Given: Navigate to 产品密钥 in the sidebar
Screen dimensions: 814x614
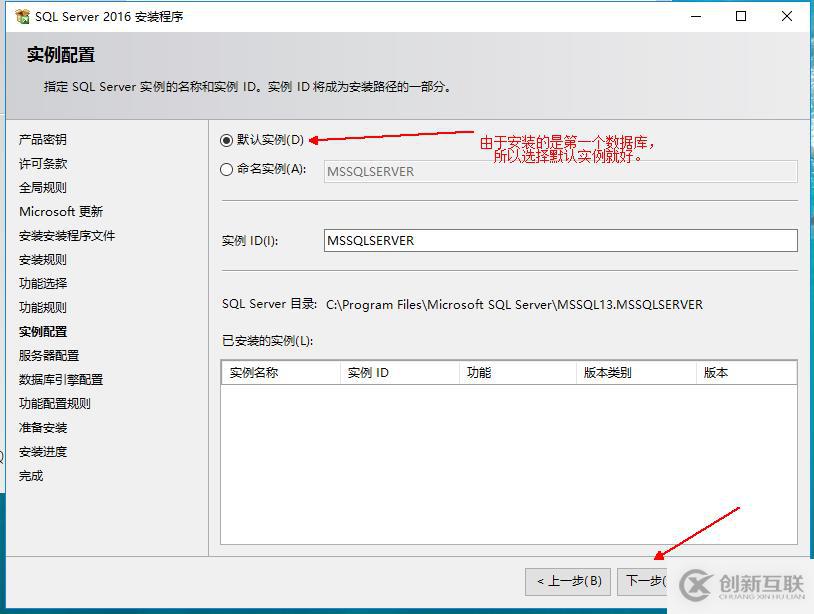Looking at the screenshot, I should pyautogui.click(x=45, y=140).
